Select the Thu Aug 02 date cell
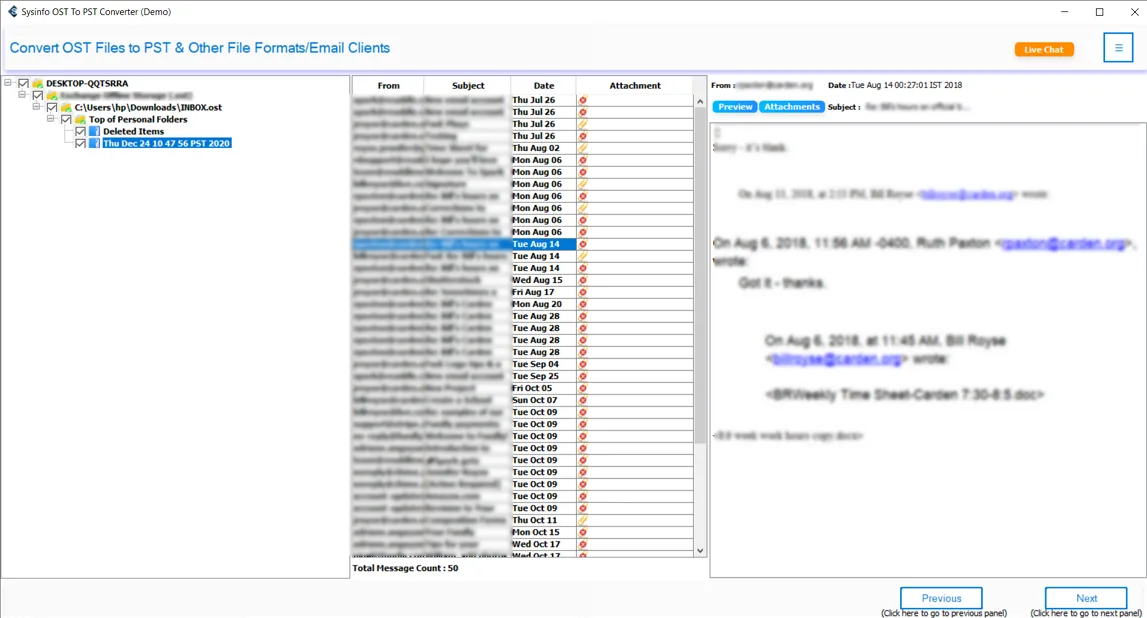 pyautogui.click(x=543, y=148)
